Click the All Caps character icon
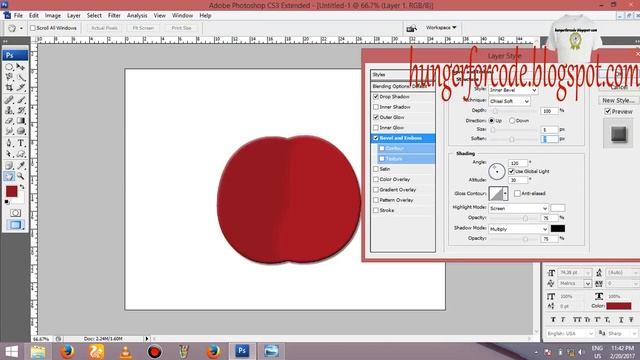 coord(577,320)
